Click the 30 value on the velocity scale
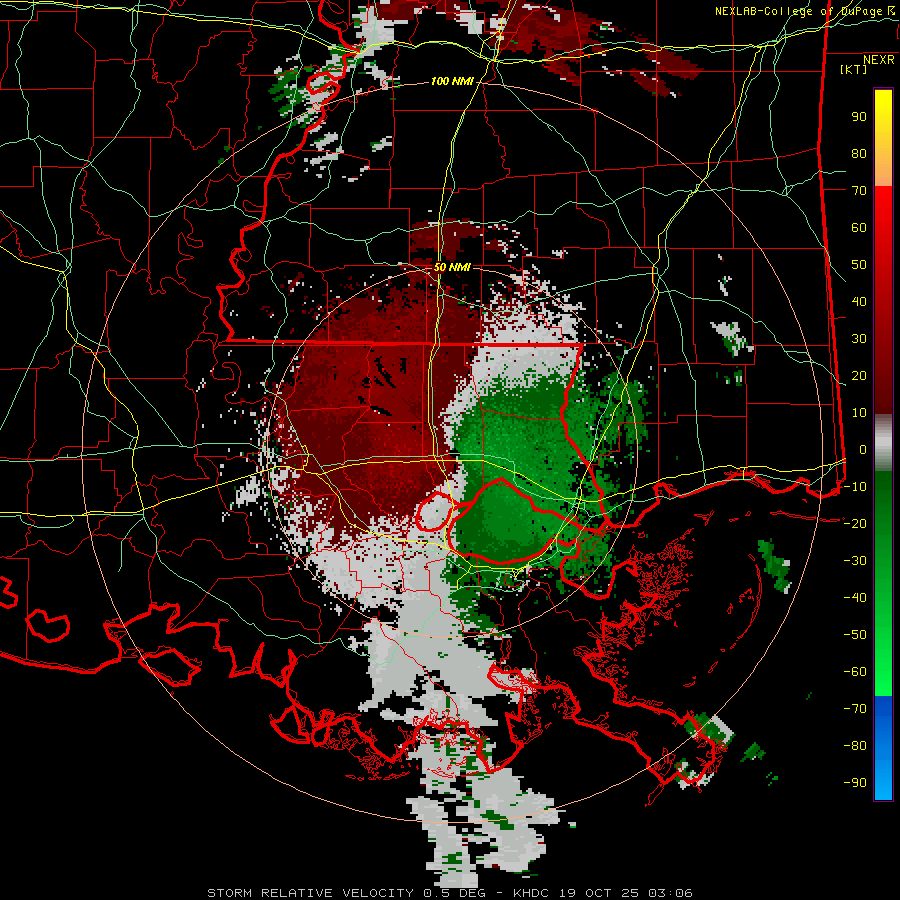 point(859,339)
